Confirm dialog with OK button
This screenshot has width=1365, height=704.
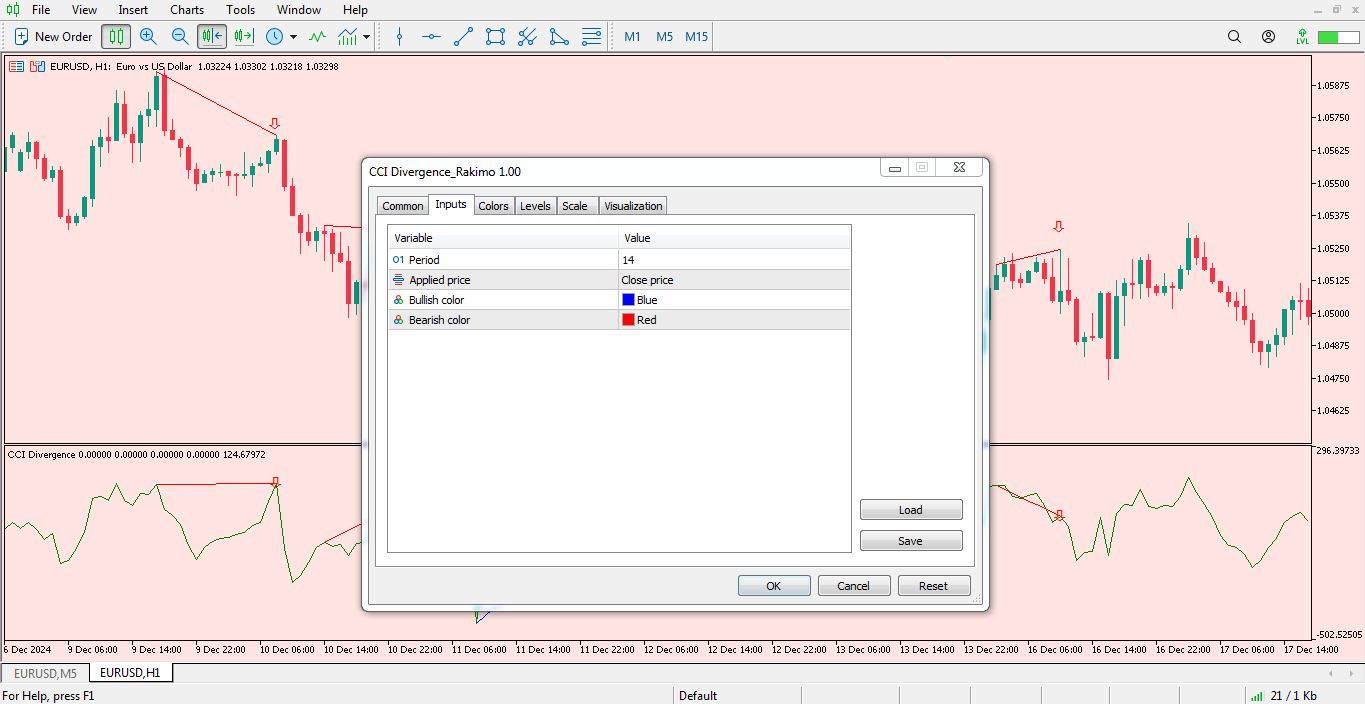click(774, 586)
